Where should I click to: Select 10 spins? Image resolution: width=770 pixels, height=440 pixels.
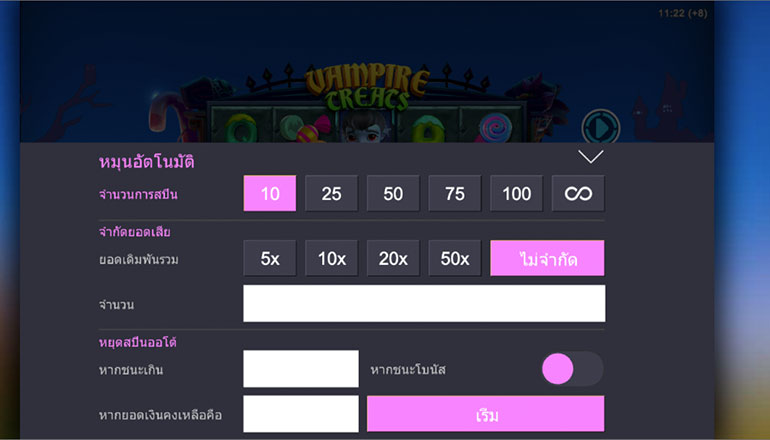270,194
